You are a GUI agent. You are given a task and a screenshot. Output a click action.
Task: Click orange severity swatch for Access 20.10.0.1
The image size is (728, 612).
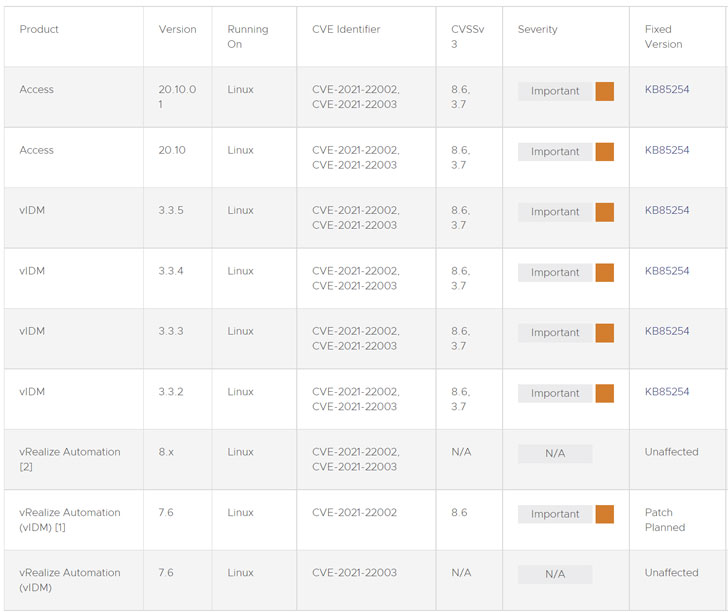[604, 91]
